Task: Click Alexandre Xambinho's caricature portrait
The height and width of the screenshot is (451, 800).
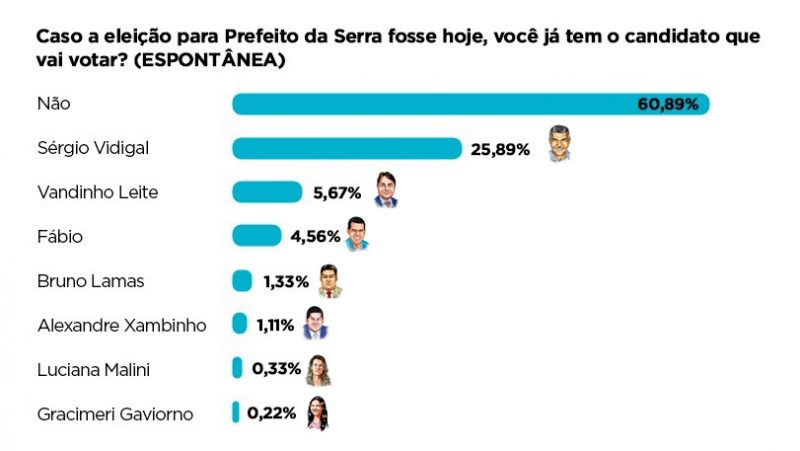Action: point(315,323)
